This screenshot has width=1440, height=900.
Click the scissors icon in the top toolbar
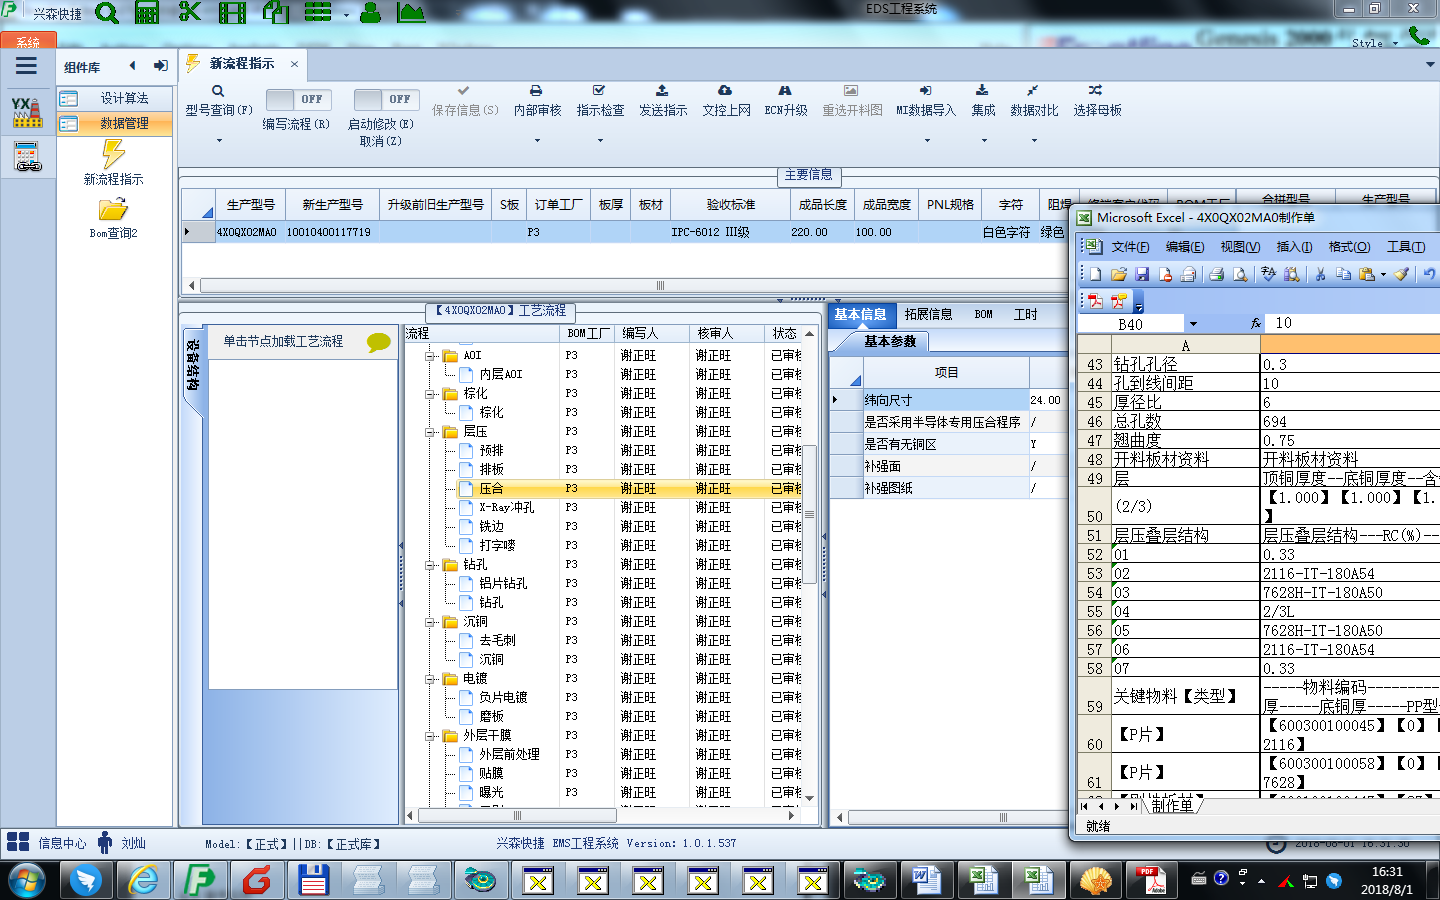(190, 12)
